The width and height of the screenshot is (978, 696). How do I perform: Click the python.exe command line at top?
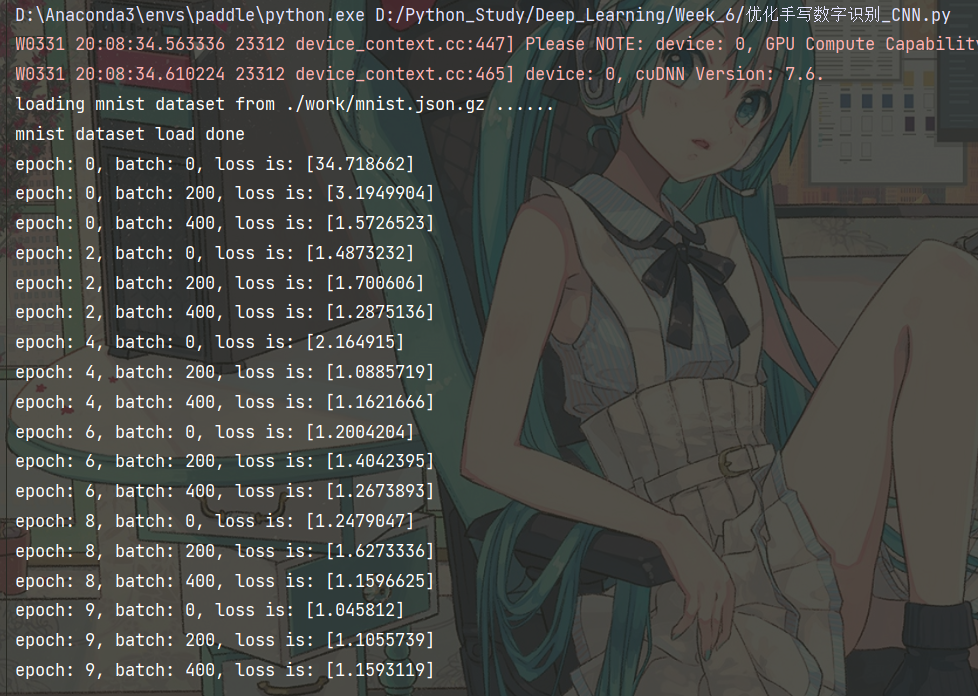483,14
